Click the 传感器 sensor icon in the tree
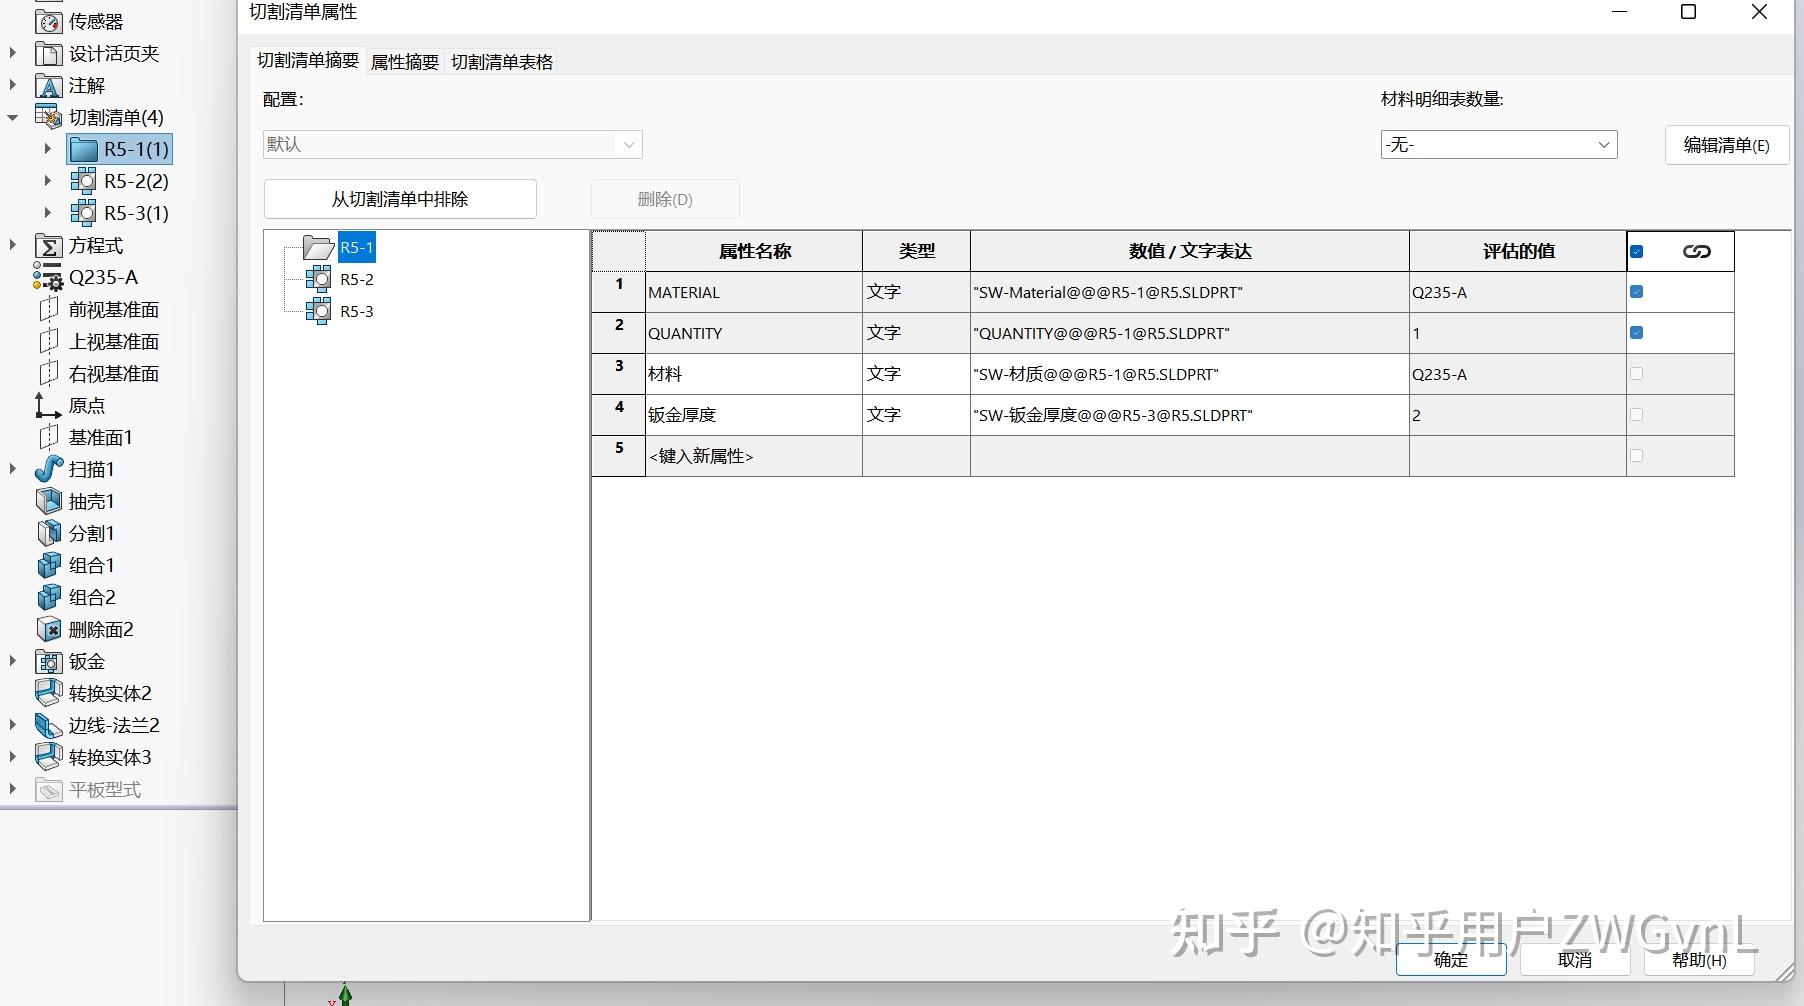This screenshot has width=1804, height=1006. [48, 21]
